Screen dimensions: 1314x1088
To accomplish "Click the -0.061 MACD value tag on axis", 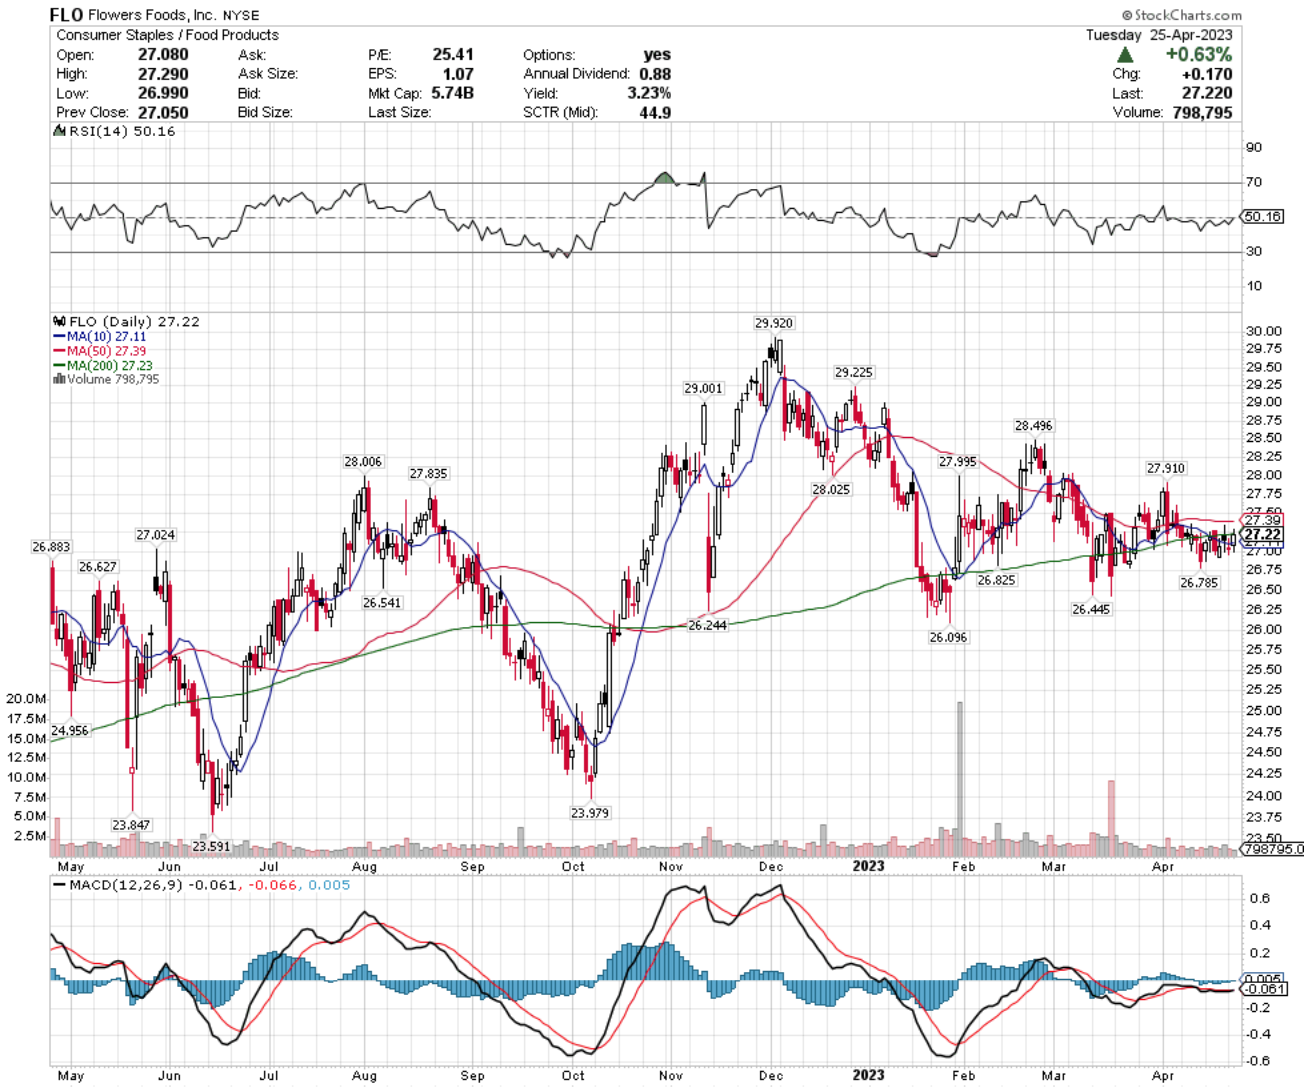I will pyautogui.click(x=1265, y=989).
